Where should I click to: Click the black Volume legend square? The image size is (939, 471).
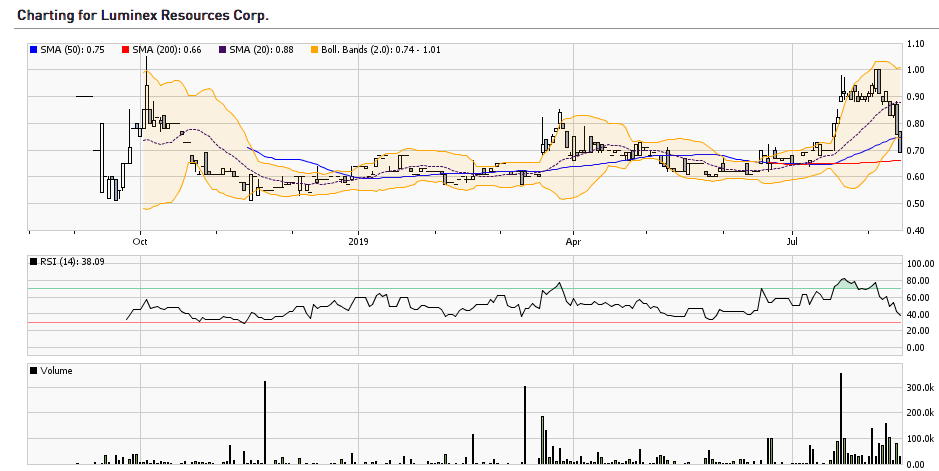(x=33, y=370)
